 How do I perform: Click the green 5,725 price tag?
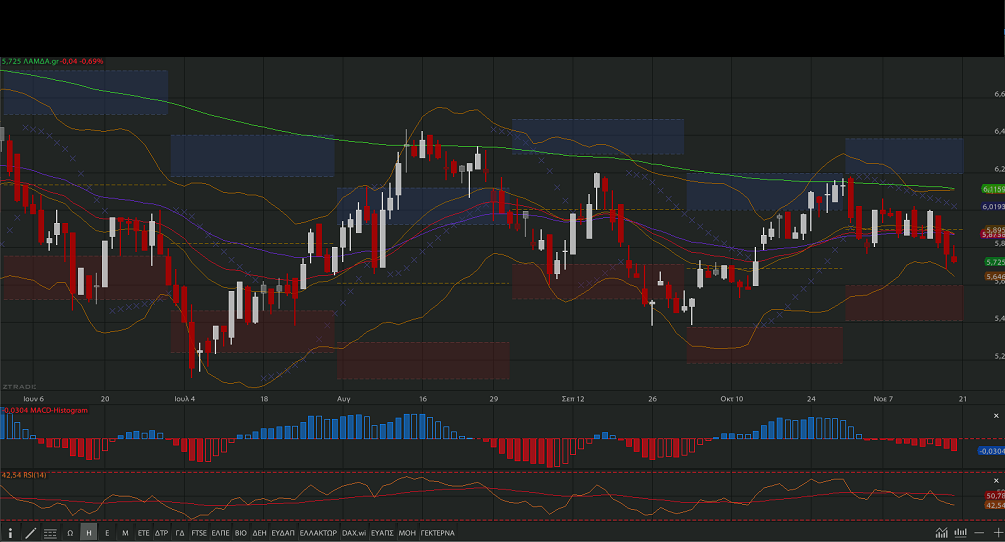(995, 262)
